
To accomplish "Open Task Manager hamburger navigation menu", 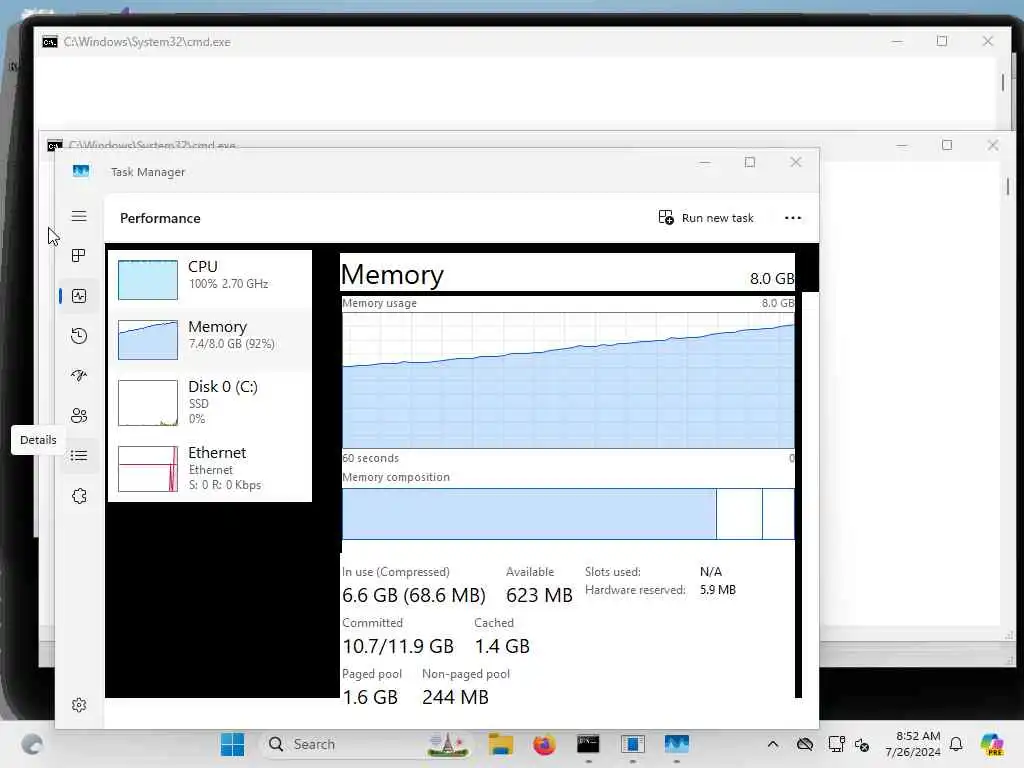I will (79, 216).
